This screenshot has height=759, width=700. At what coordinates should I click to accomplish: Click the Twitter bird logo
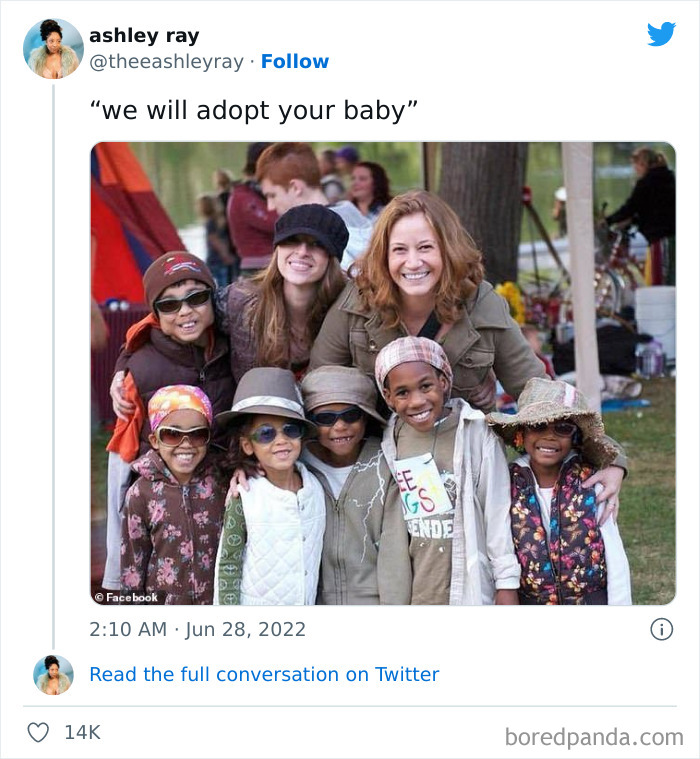[x=661, y=35]
